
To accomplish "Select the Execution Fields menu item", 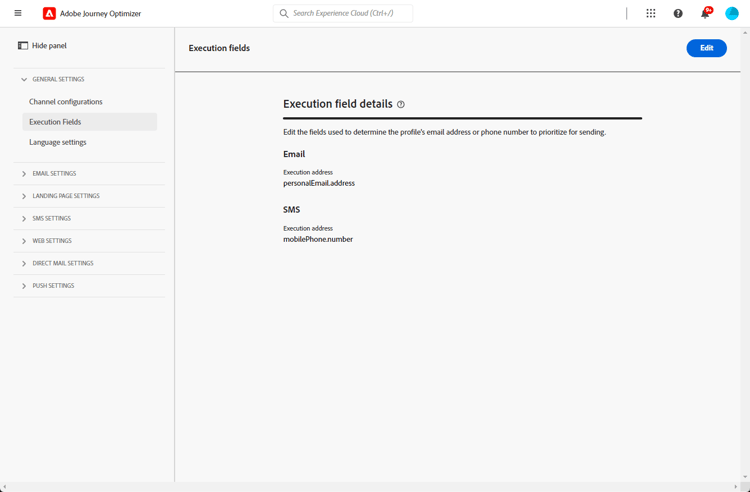I will coord(56,122).
